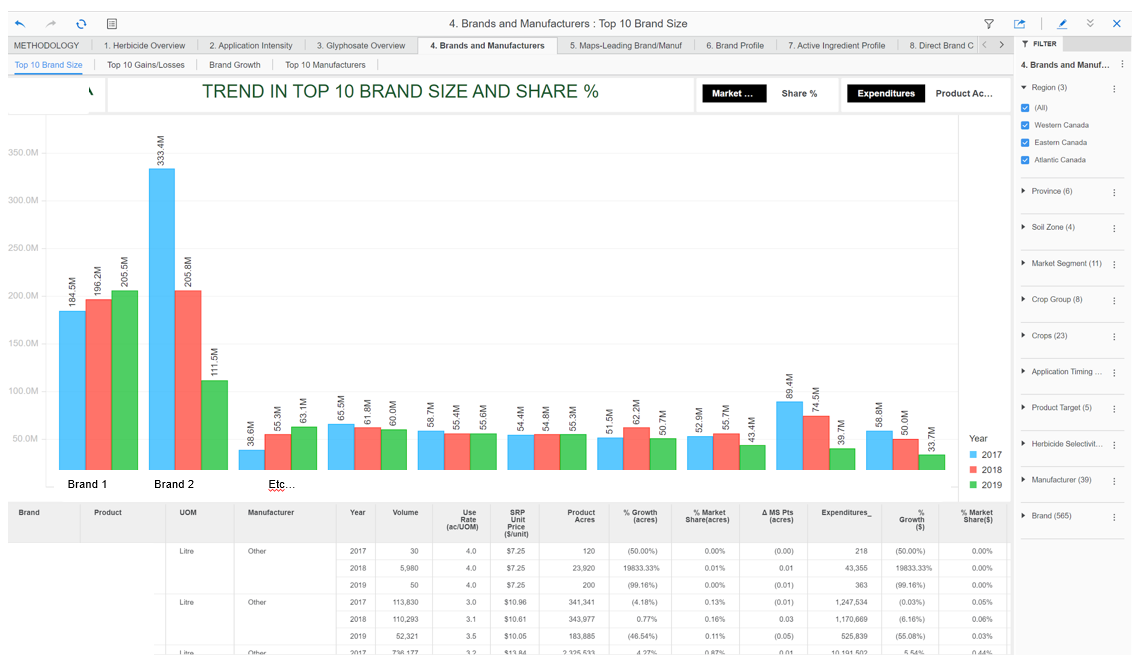Open the 1. Herbicide Overview tab

click(x=144, y=45)
